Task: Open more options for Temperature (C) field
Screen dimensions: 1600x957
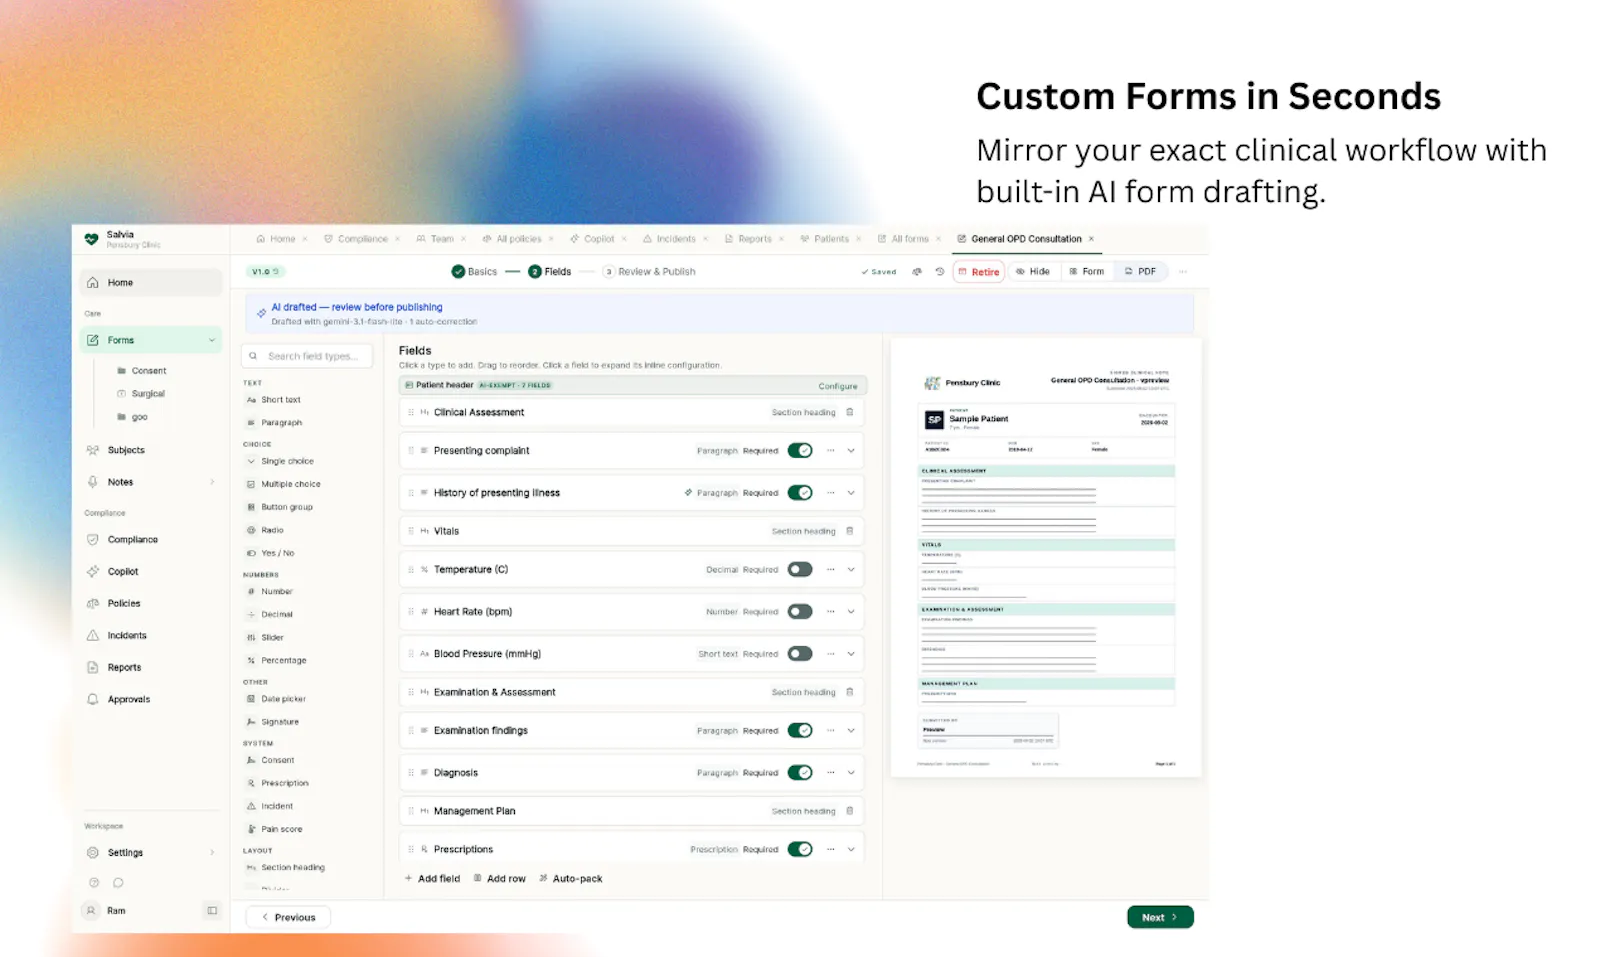Action: tap(830, 570)
